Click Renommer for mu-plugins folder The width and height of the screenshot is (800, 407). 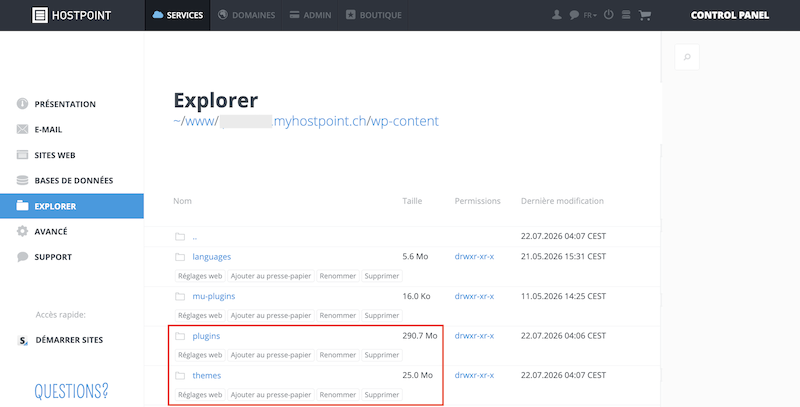[x=338, y=316]
